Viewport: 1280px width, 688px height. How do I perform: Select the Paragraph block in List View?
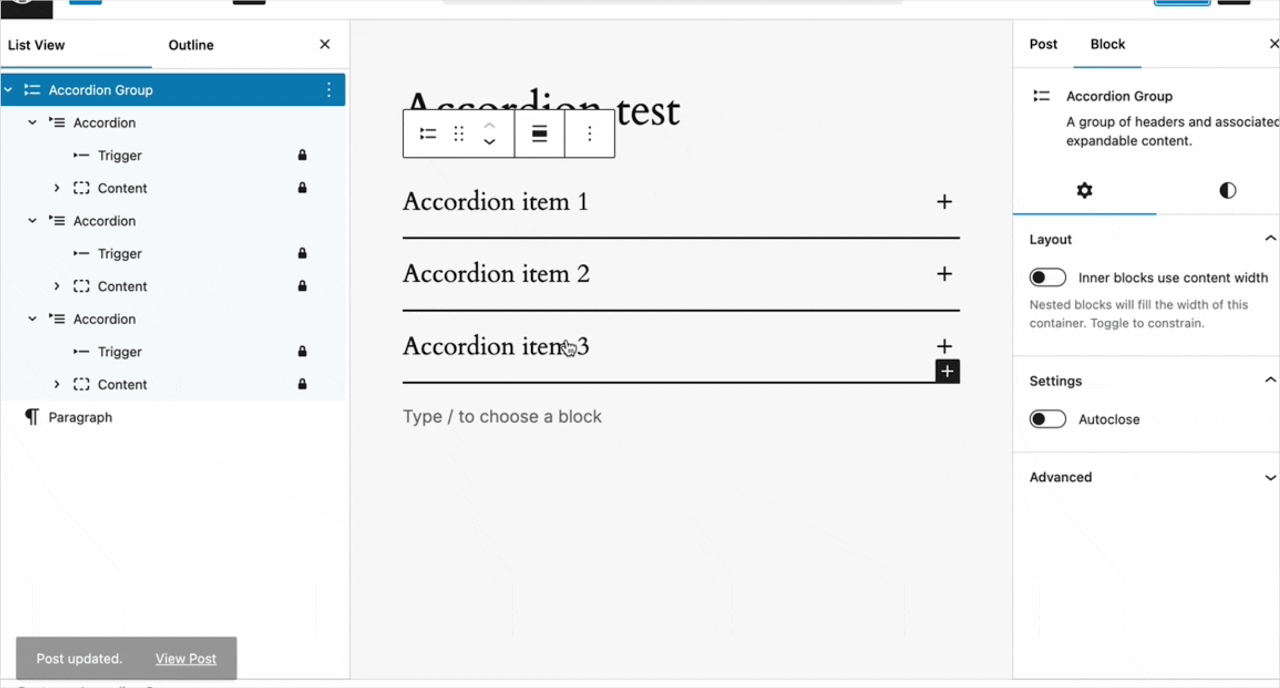80,417
